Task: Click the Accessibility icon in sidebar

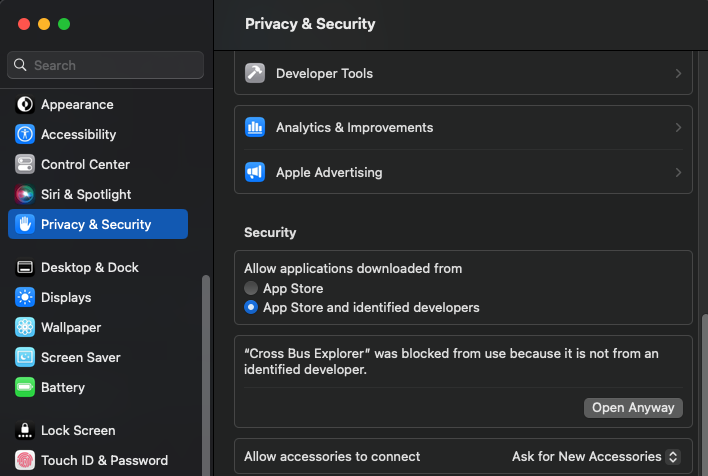Action: (25, 135)
